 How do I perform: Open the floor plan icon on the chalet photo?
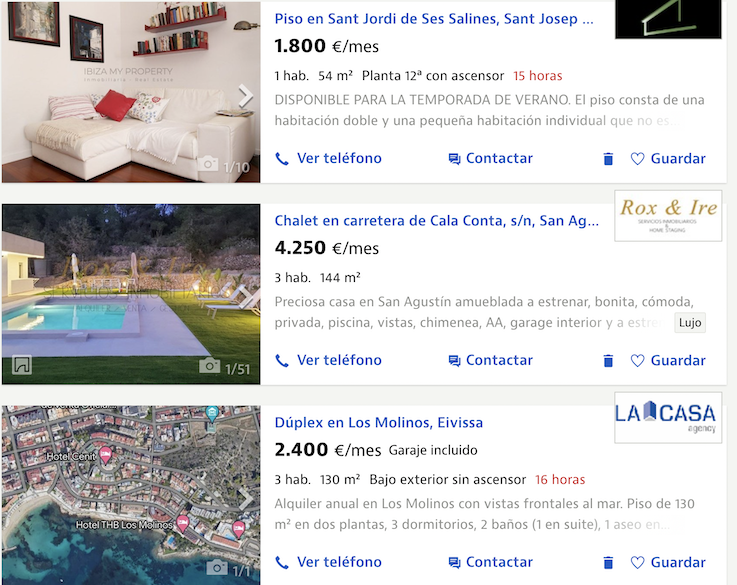[22, 365]
